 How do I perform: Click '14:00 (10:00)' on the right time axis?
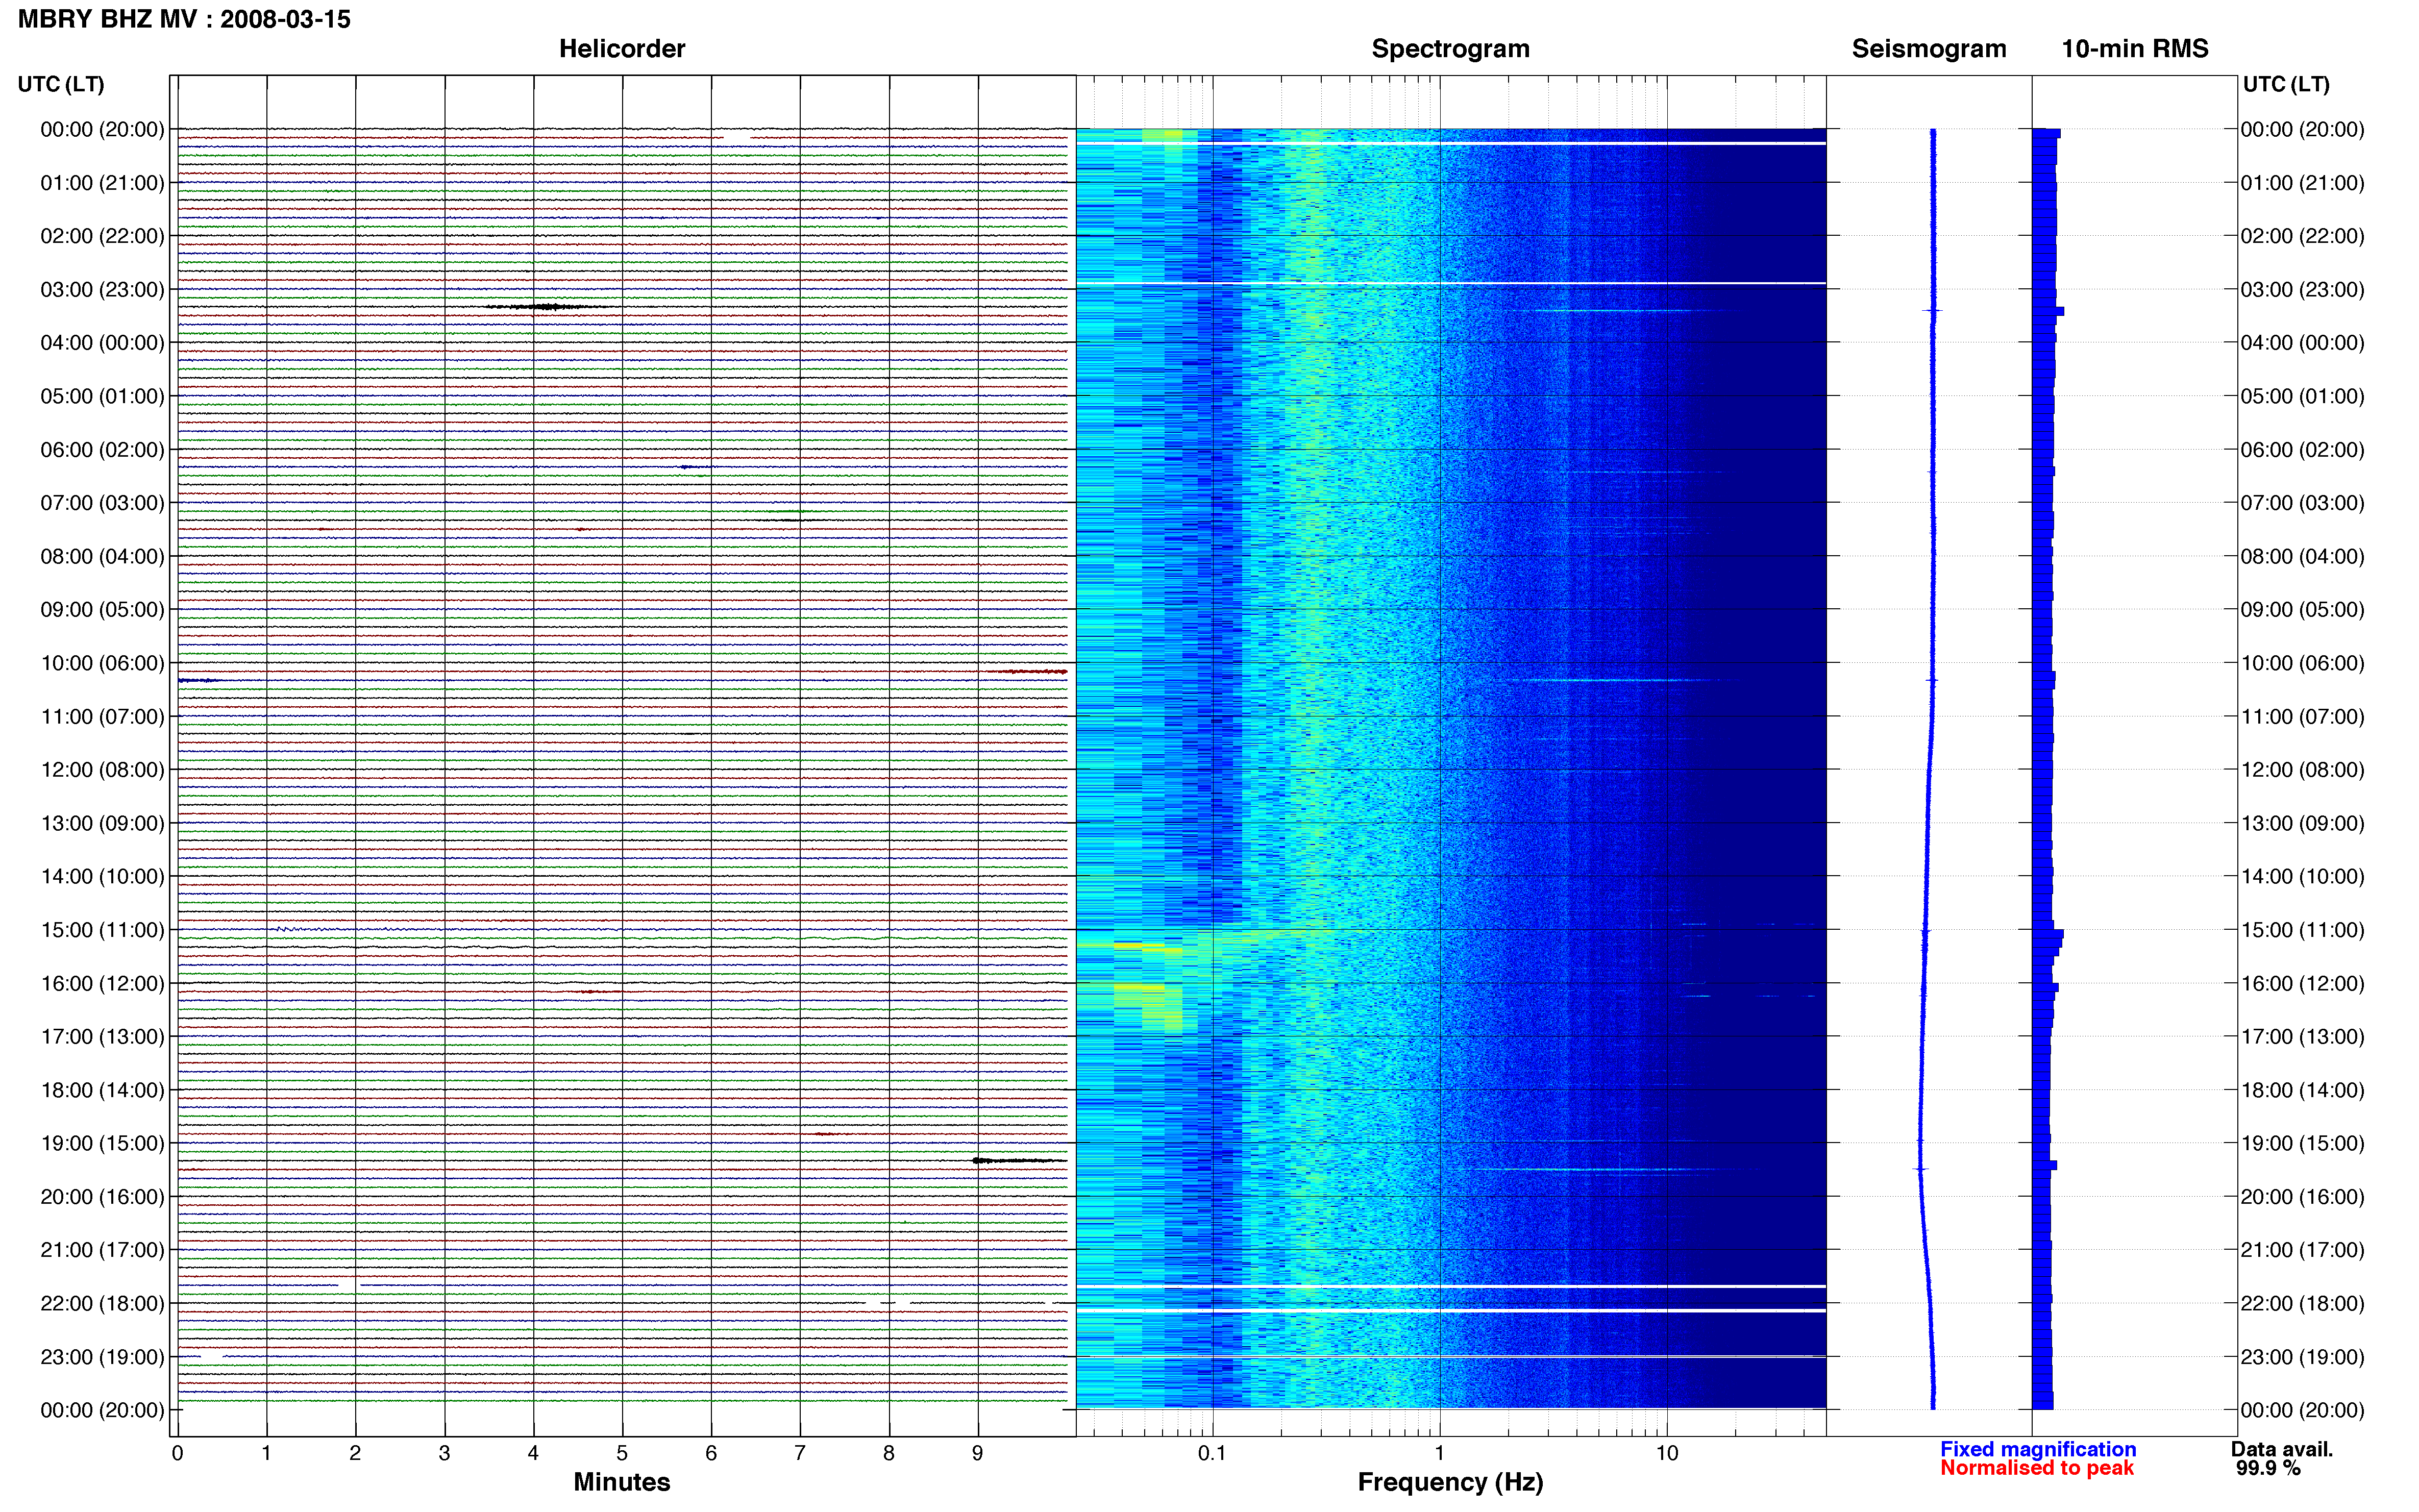click(x=2302, y=877)
